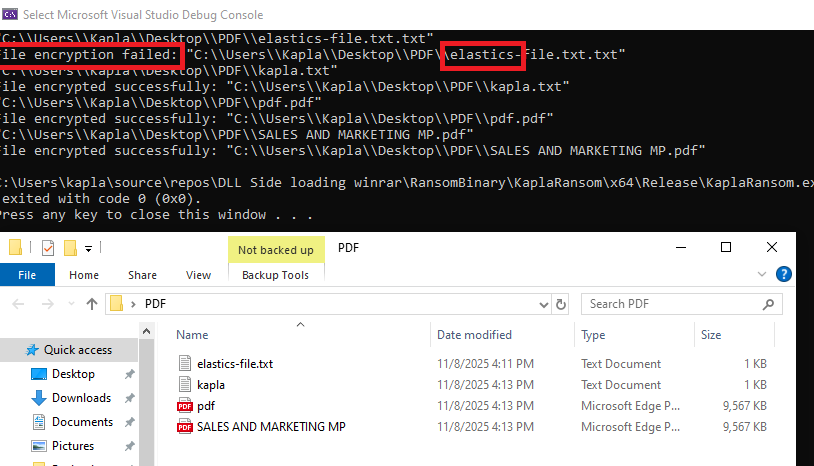The width and height of the screenshot is (814, 466).
Task: Open the View ribbon tab
Action: click(x=198, y=275)
